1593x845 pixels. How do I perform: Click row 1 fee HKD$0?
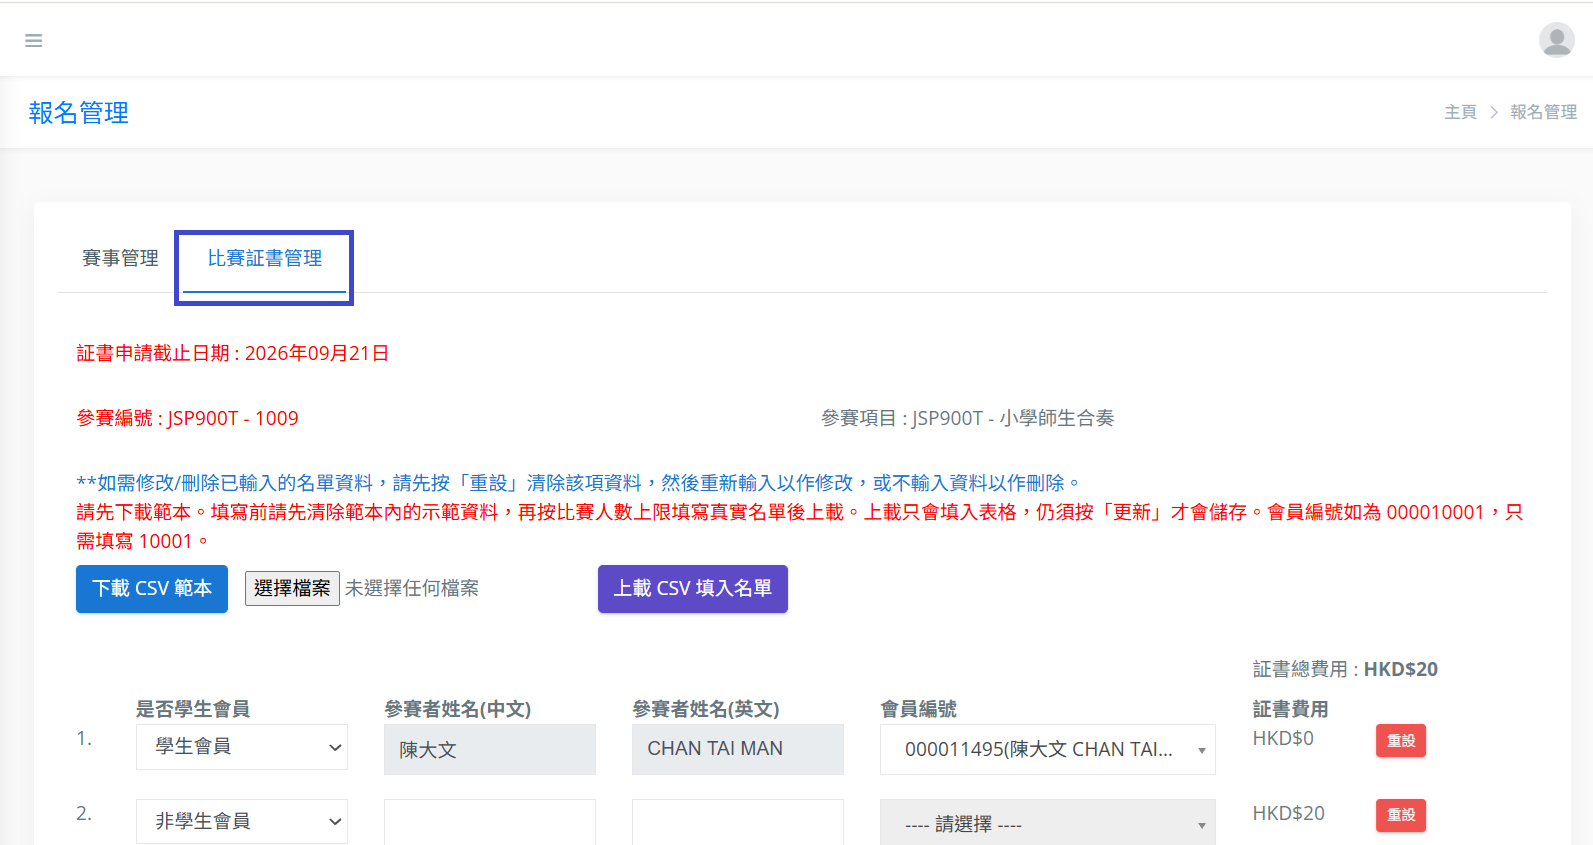[x=1283, y=738]
